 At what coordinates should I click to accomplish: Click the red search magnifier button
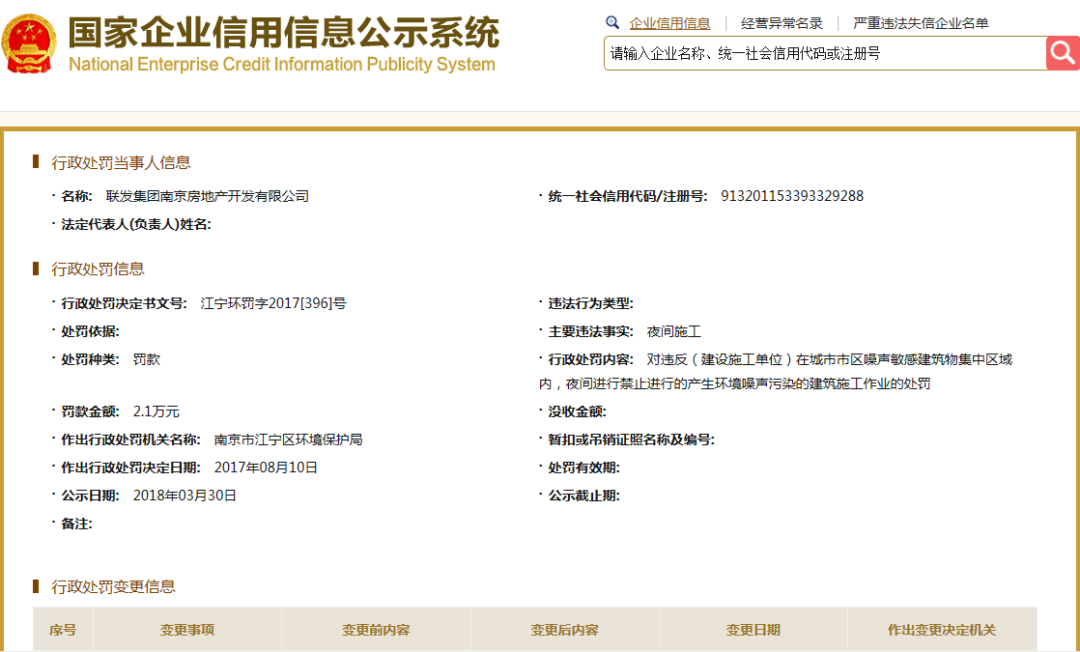pyautogui.click(x=1063, y=53)
